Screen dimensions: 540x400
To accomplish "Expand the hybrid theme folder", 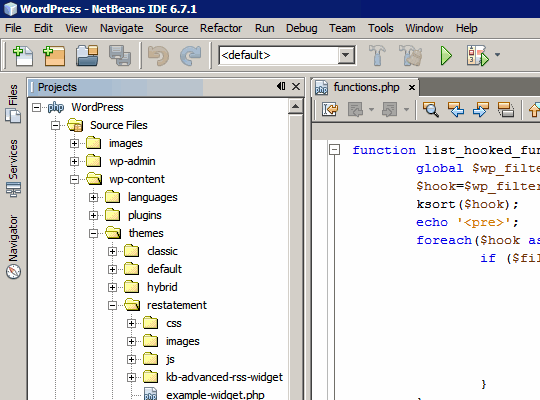I will coord(112,287).
